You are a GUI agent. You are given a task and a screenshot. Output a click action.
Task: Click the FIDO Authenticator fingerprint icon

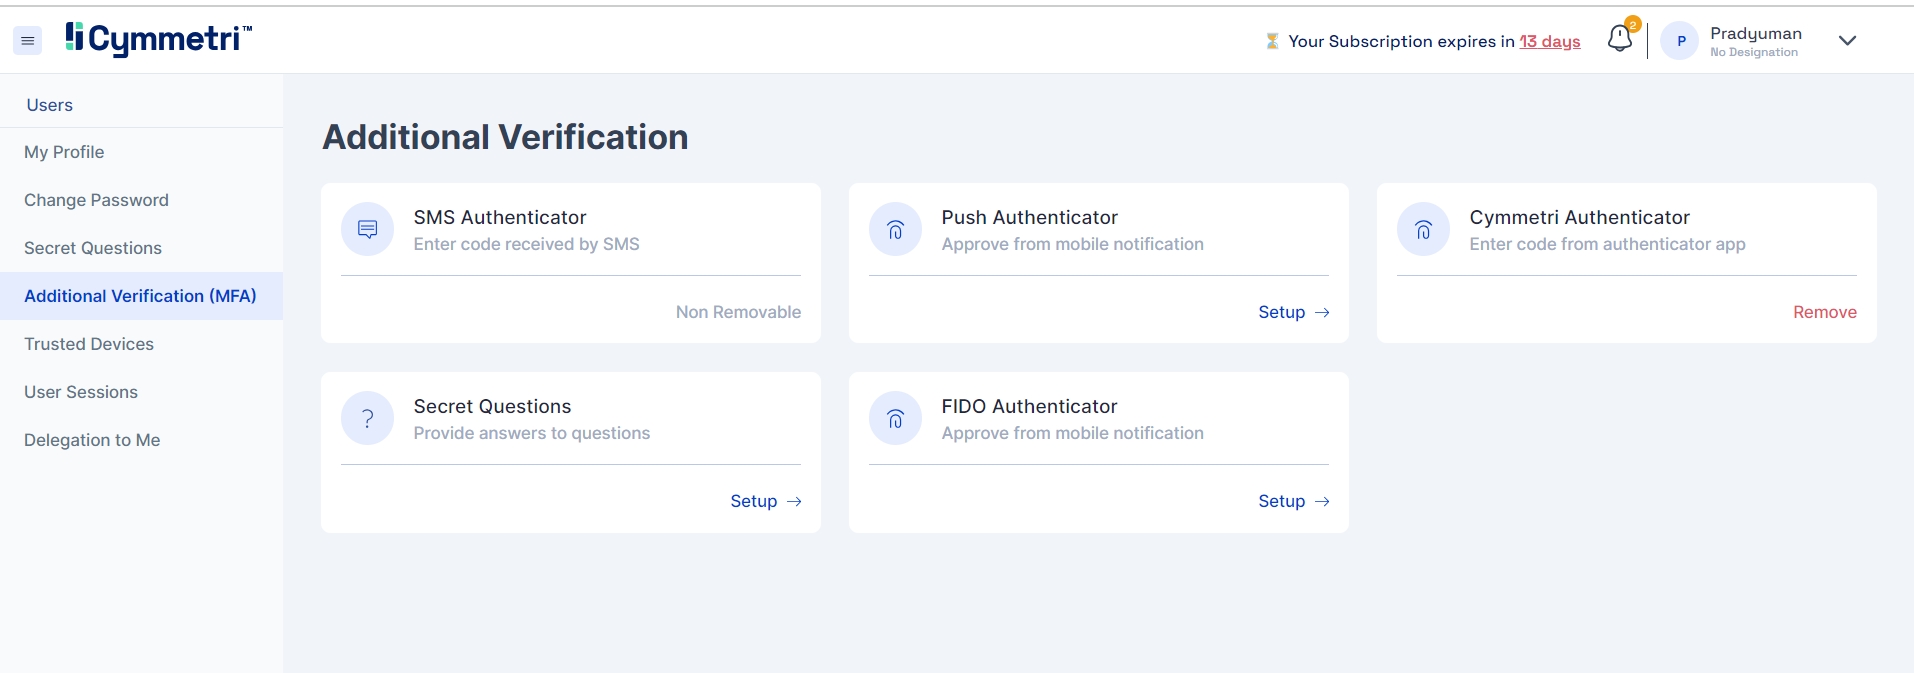pos(895,419)
